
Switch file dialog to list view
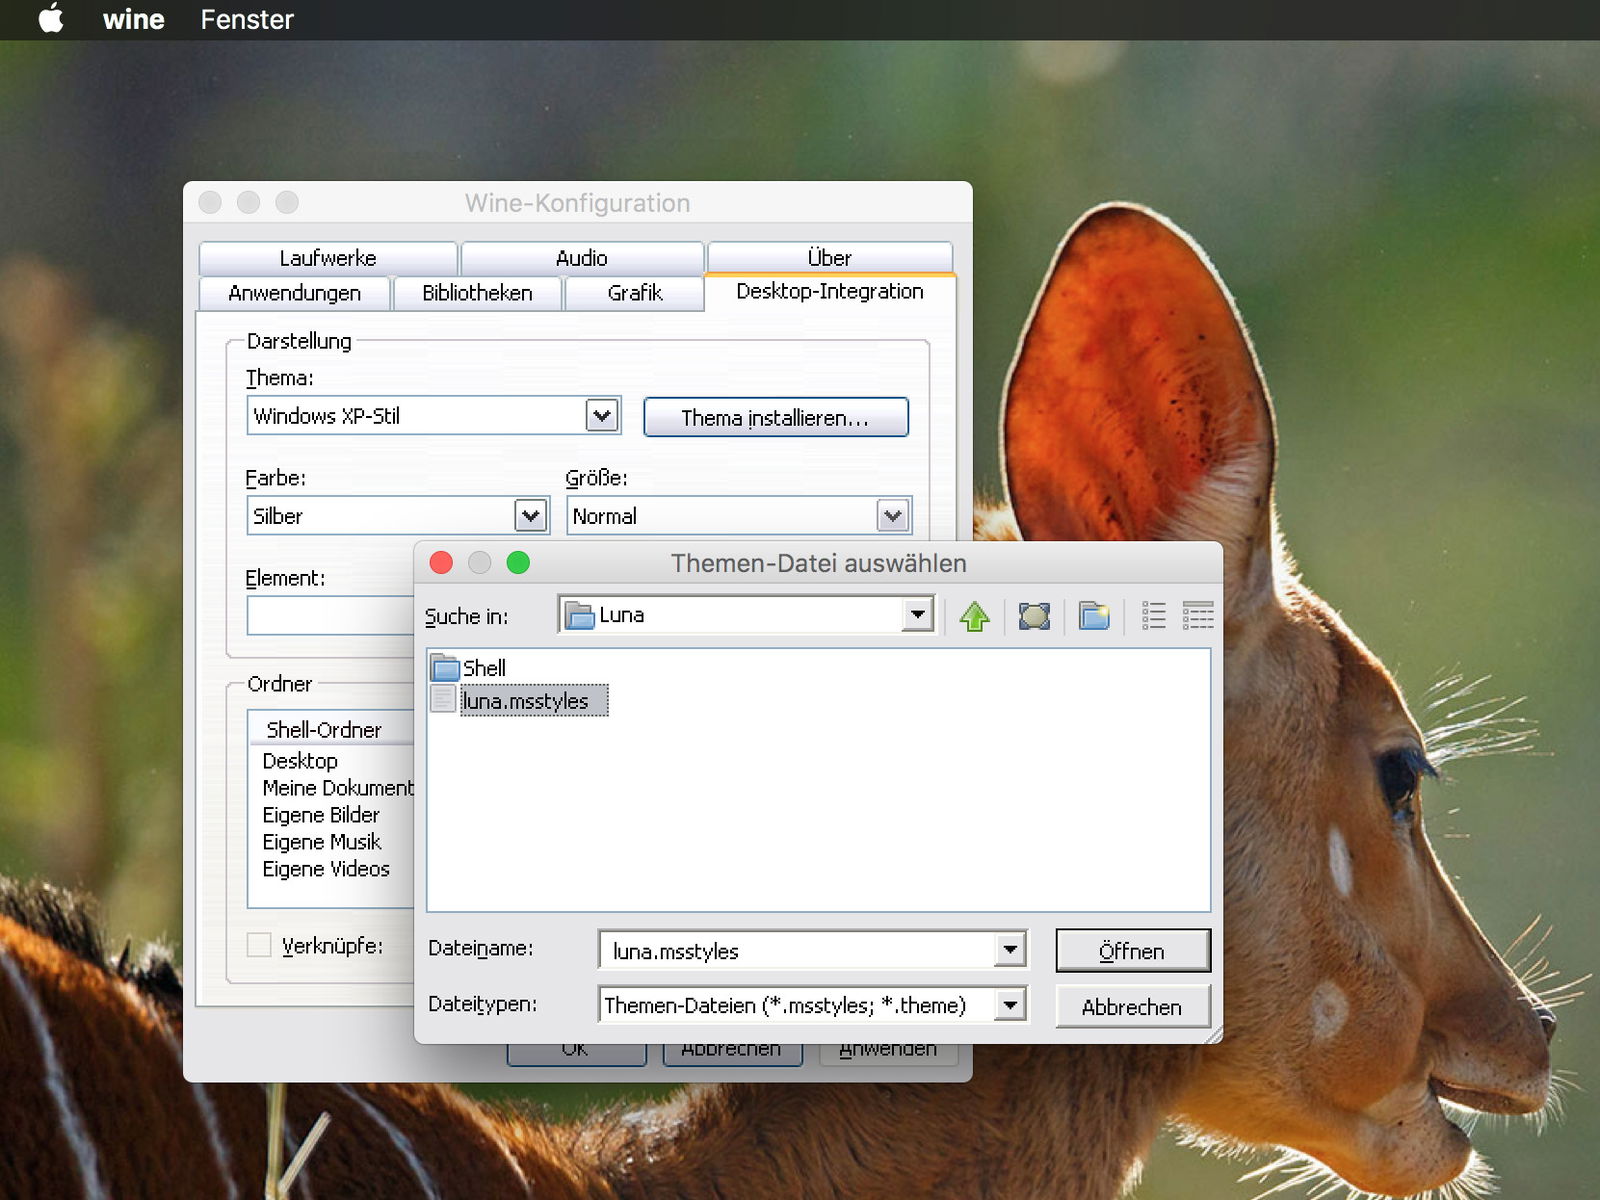(x=1153, y=616)
